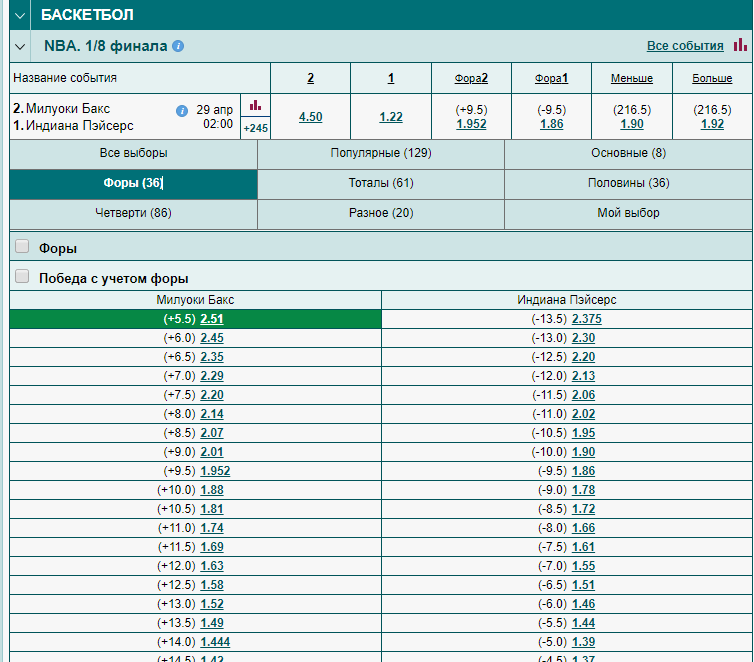Image resolution: width=754 pixels, height=662 pixels.
Task: Collapse the NBA 1/8 финала chevron
Action: pyautogui.click(x=20, y=47)
